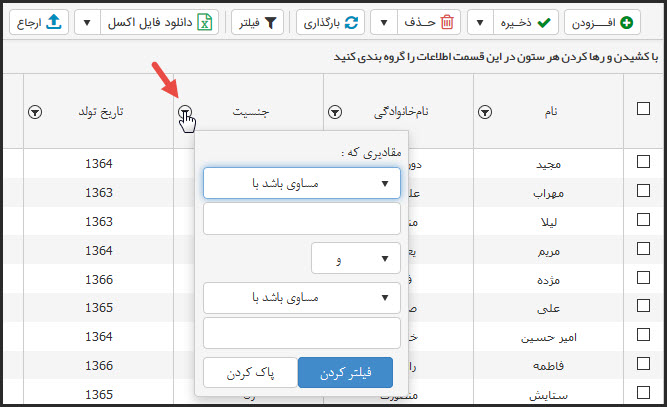Viewport: 667px width, 407px height.
Task: Toggle the select-all header checkbox
Action: (643, 108)
